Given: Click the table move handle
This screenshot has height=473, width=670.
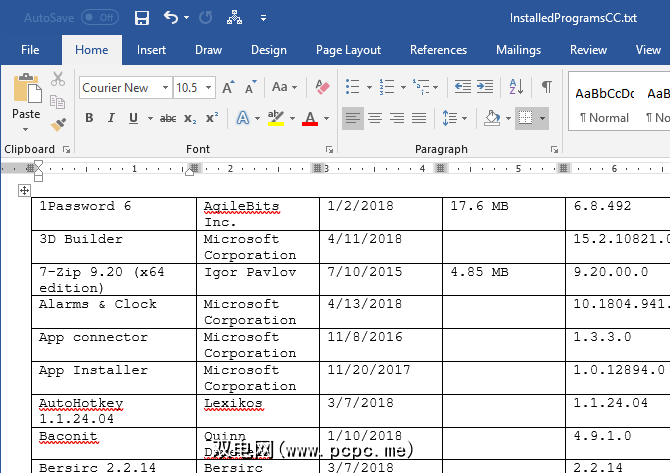Looking at the screenshot, I should point(24,191).
